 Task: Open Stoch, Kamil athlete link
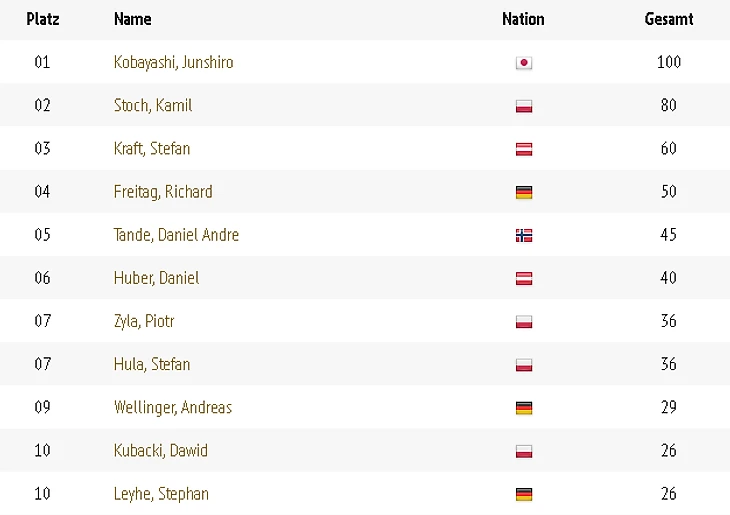click(x=153, y=105)
